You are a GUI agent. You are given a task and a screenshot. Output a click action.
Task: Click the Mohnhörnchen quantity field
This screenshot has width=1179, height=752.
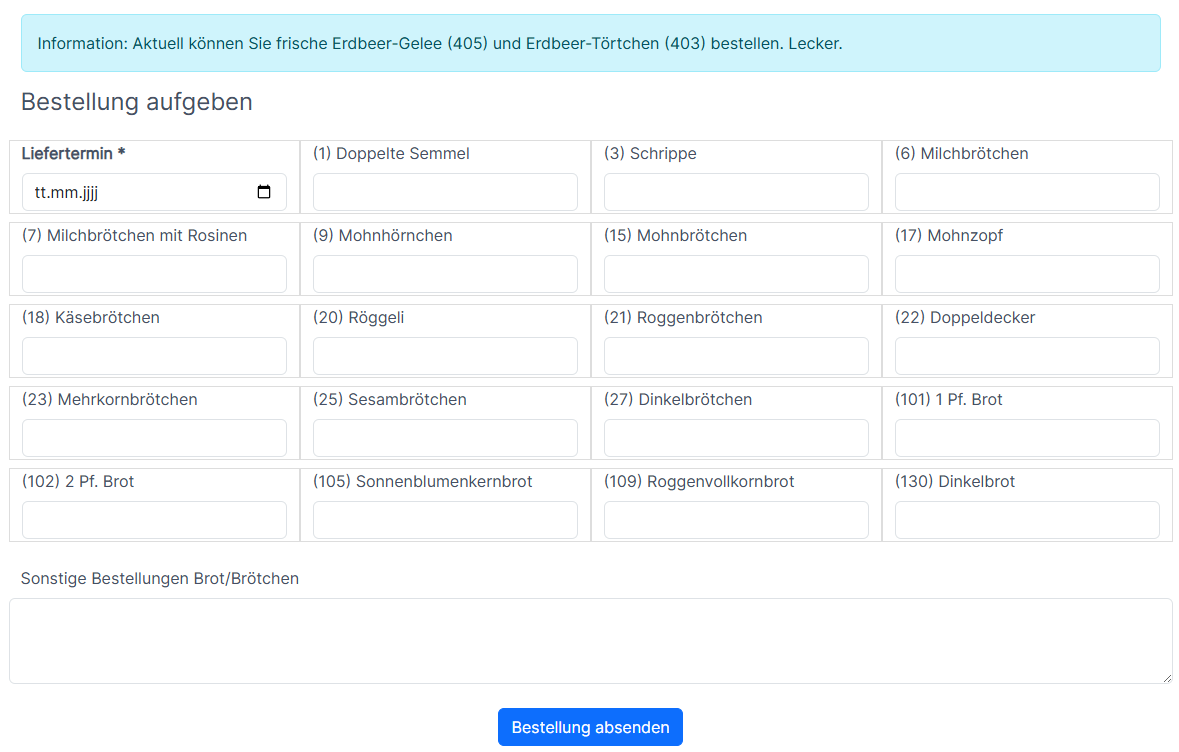pyautogui.click(x=445, y=274)
